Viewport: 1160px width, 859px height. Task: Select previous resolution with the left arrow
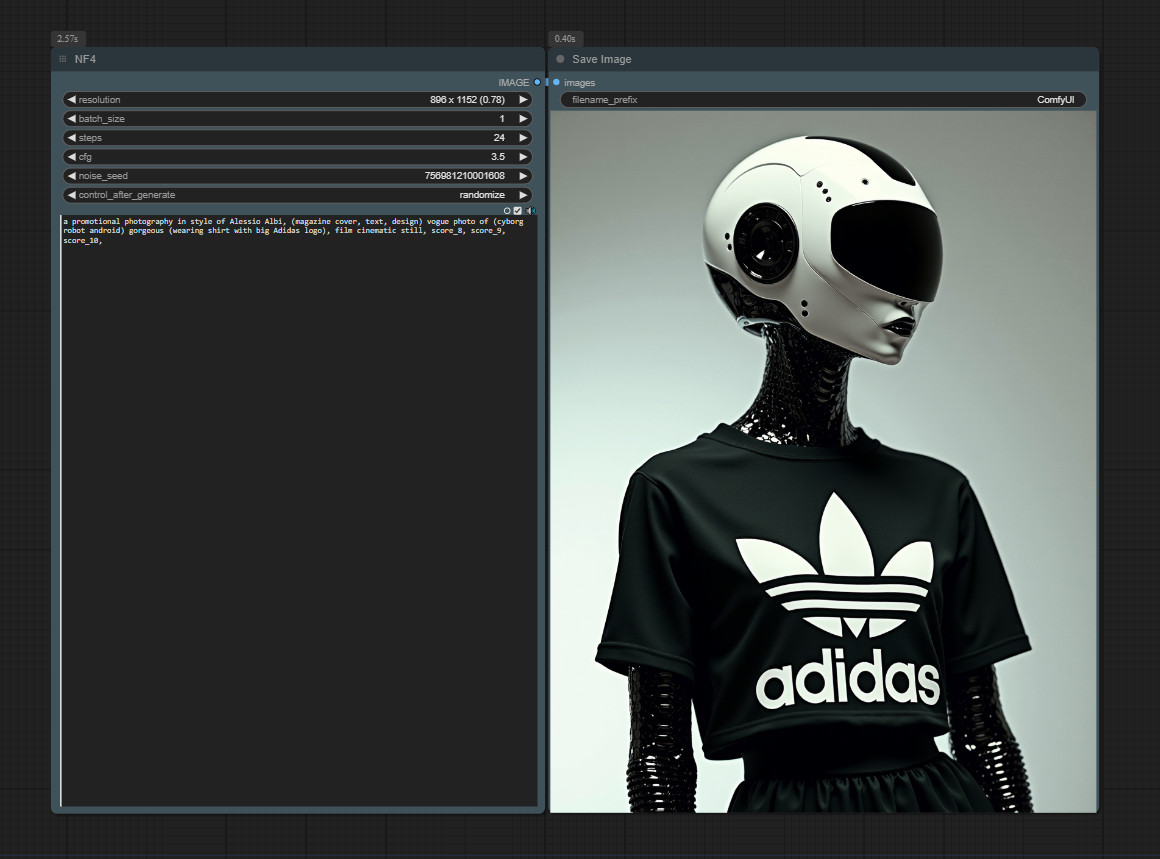pos(71,100)
